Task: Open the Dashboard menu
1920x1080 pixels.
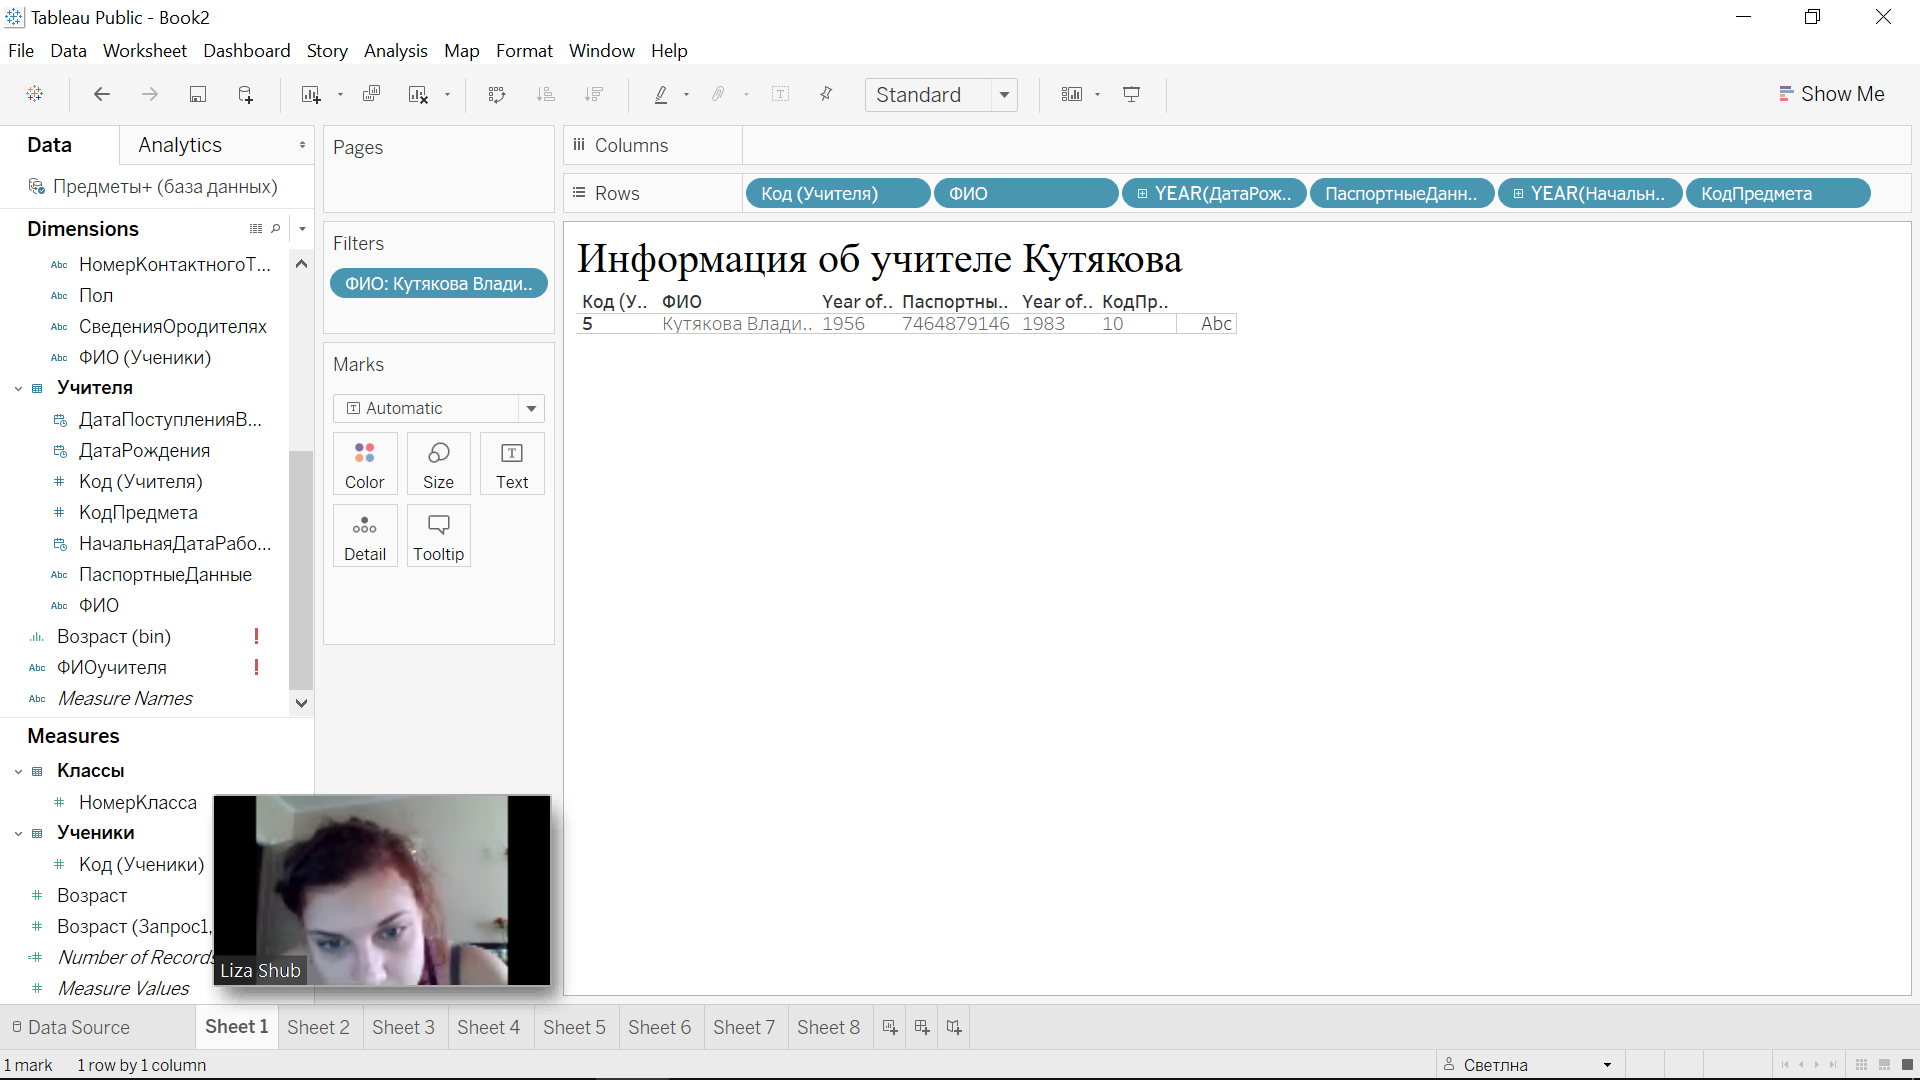Action: pyautogui.click(x=246, y=50)
